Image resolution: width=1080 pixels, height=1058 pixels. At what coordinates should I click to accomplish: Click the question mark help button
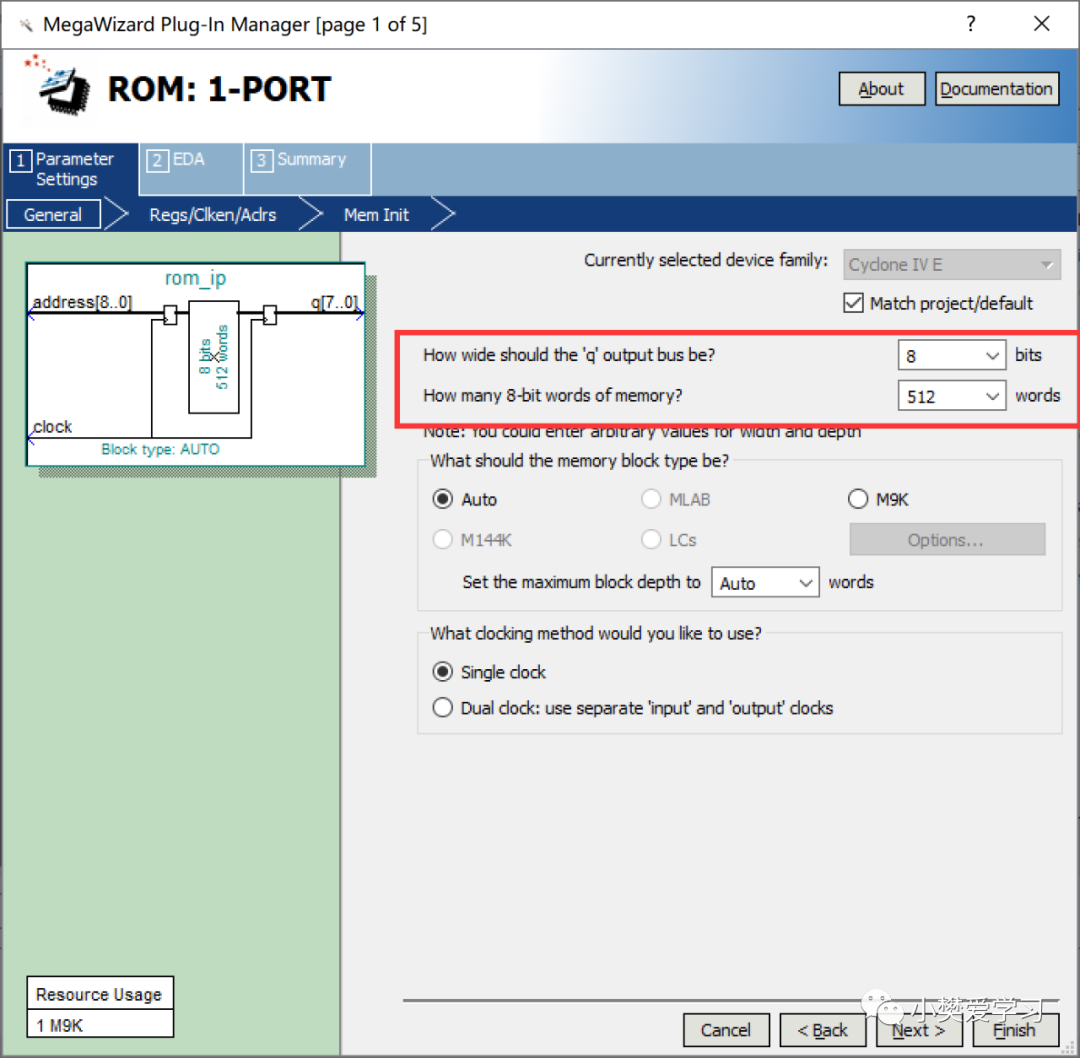point(970,24)
